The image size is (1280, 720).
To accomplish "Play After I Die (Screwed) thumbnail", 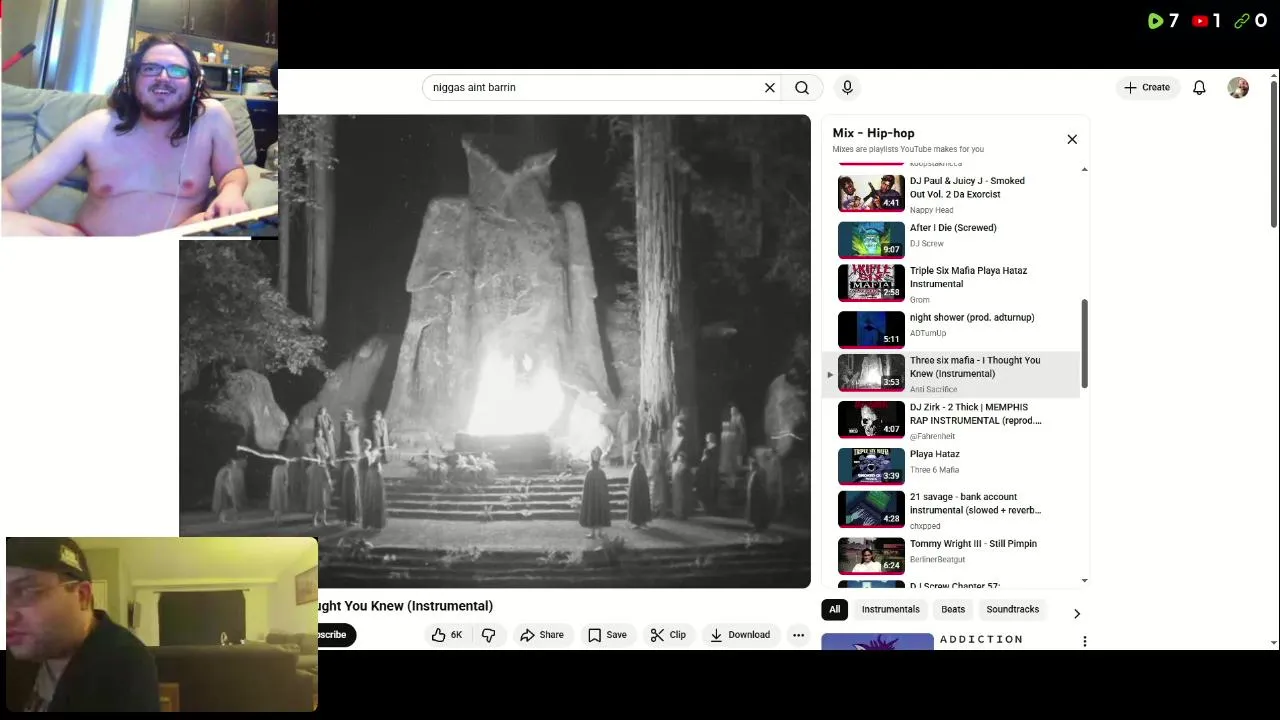I will pyautogui.click(x=871, y=240).
